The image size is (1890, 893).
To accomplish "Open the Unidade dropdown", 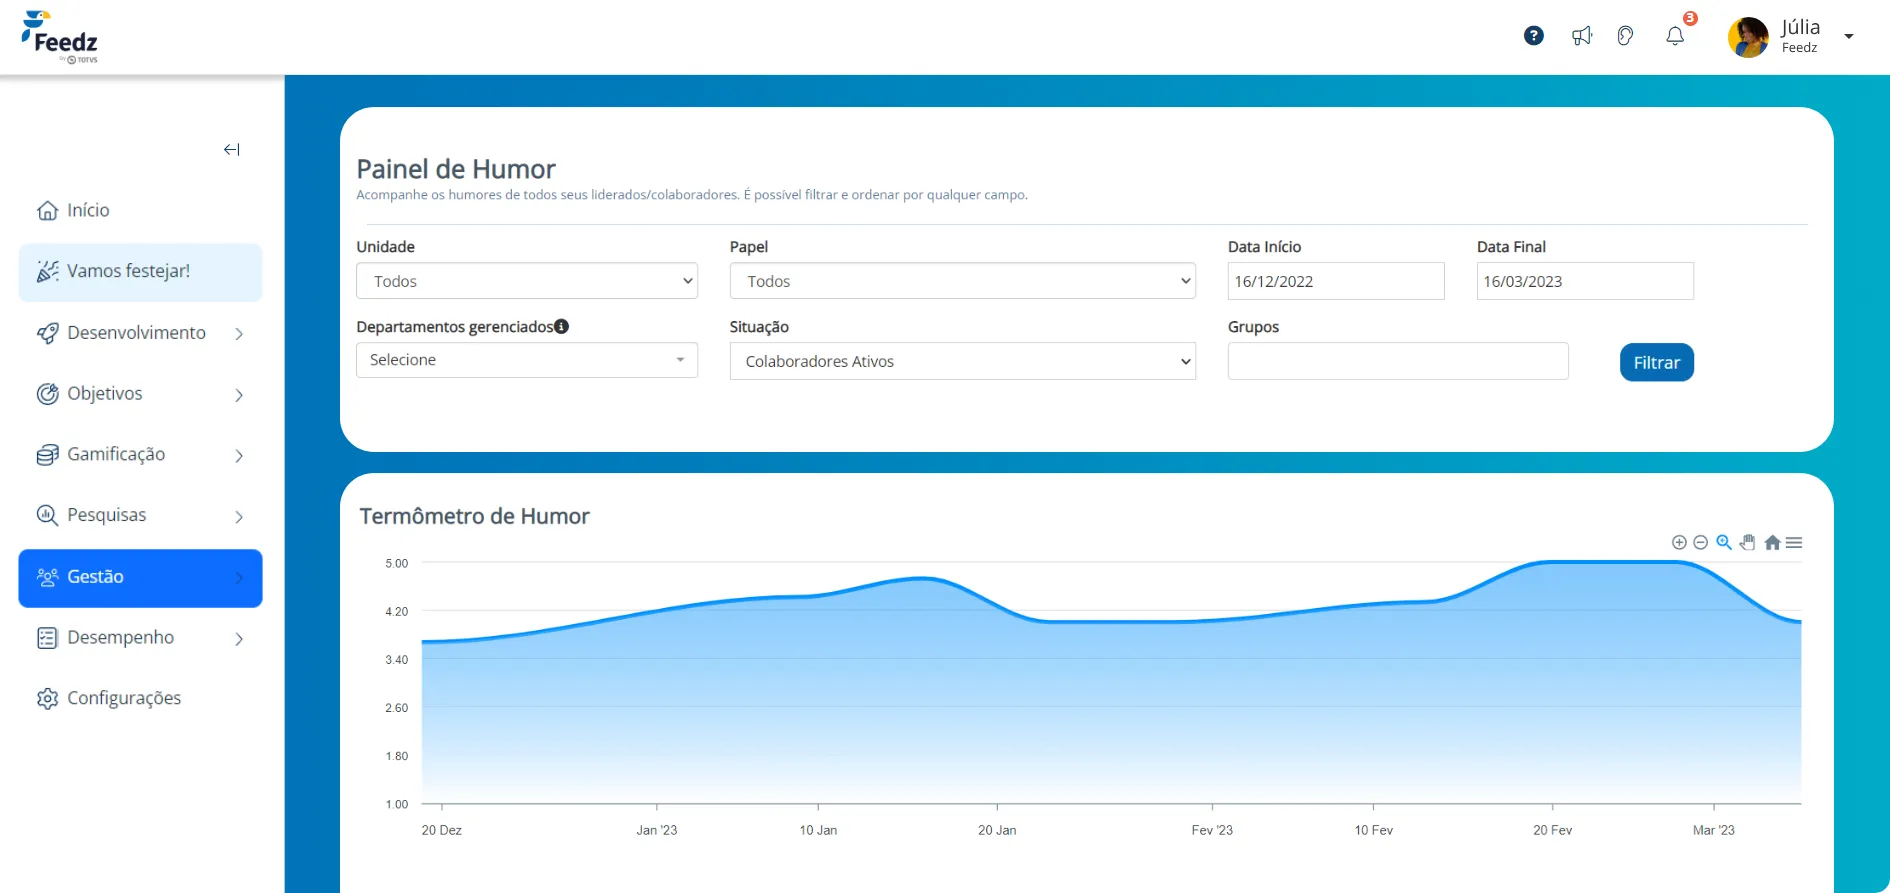I will pyautogui.click(x=527, y=281).
